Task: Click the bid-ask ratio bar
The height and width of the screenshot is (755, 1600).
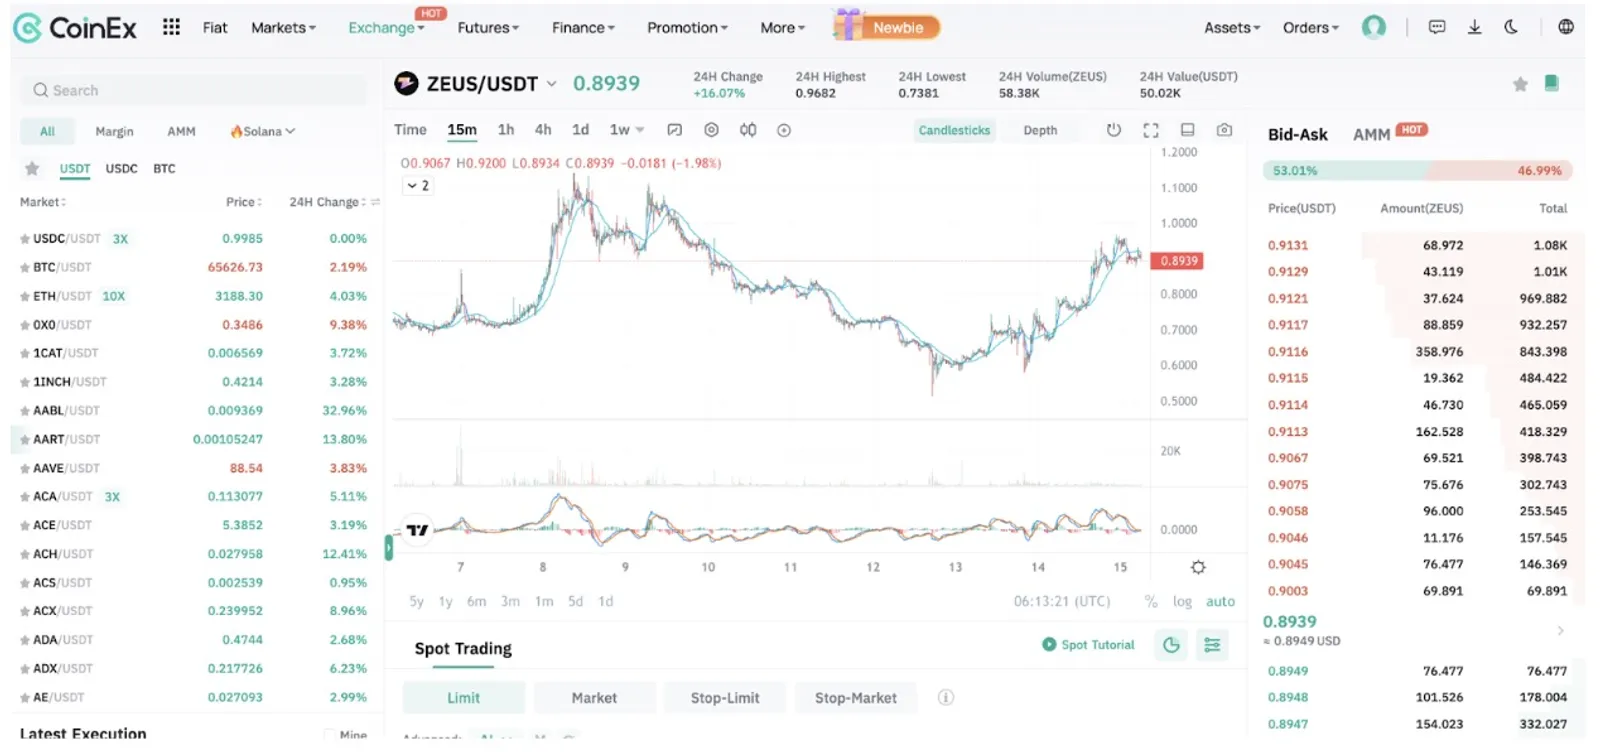Action: tap(1417, 171)
